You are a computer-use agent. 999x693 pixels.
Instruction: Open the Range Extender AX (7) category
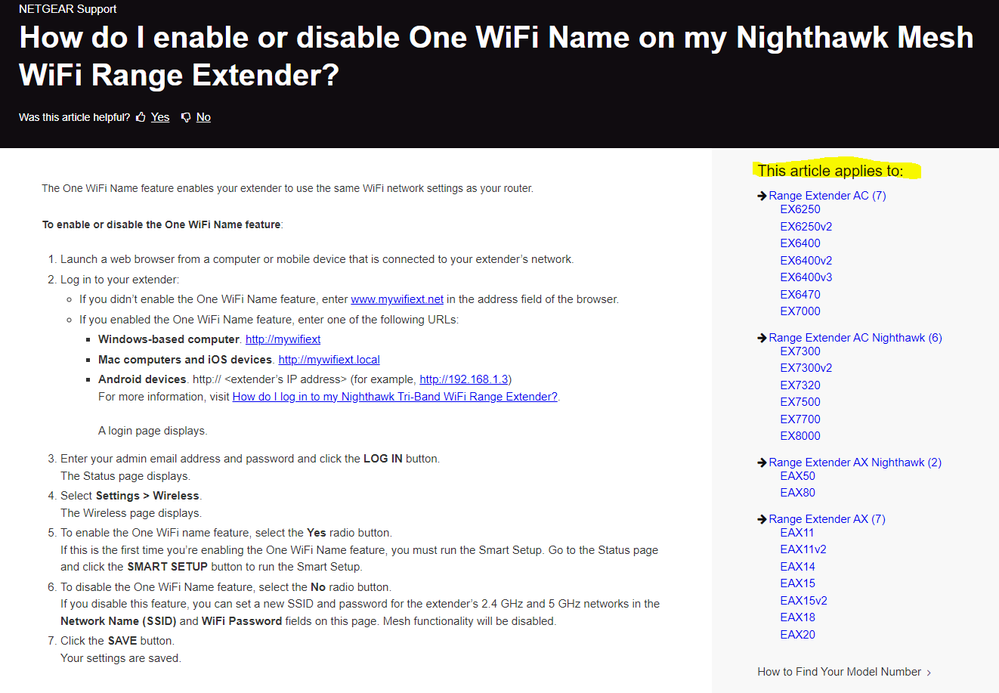pyautogui.click(x=827, y=520)
